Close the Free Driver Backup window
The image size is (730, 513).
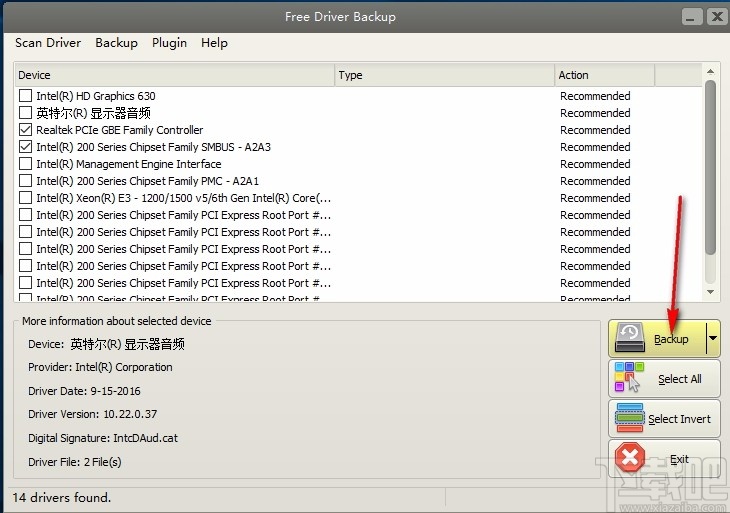click(717, 17)
